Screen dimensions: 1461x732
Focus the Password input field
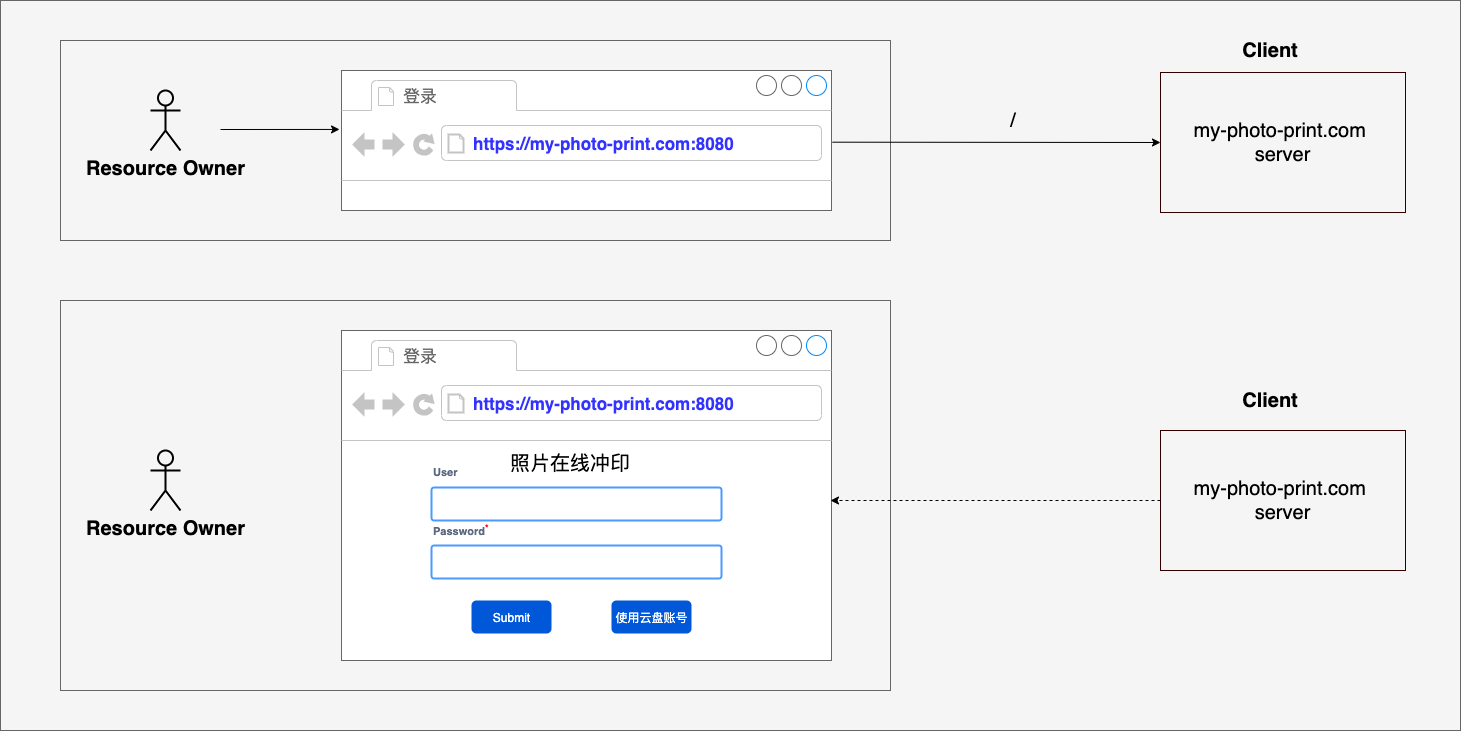pos(576,562)
